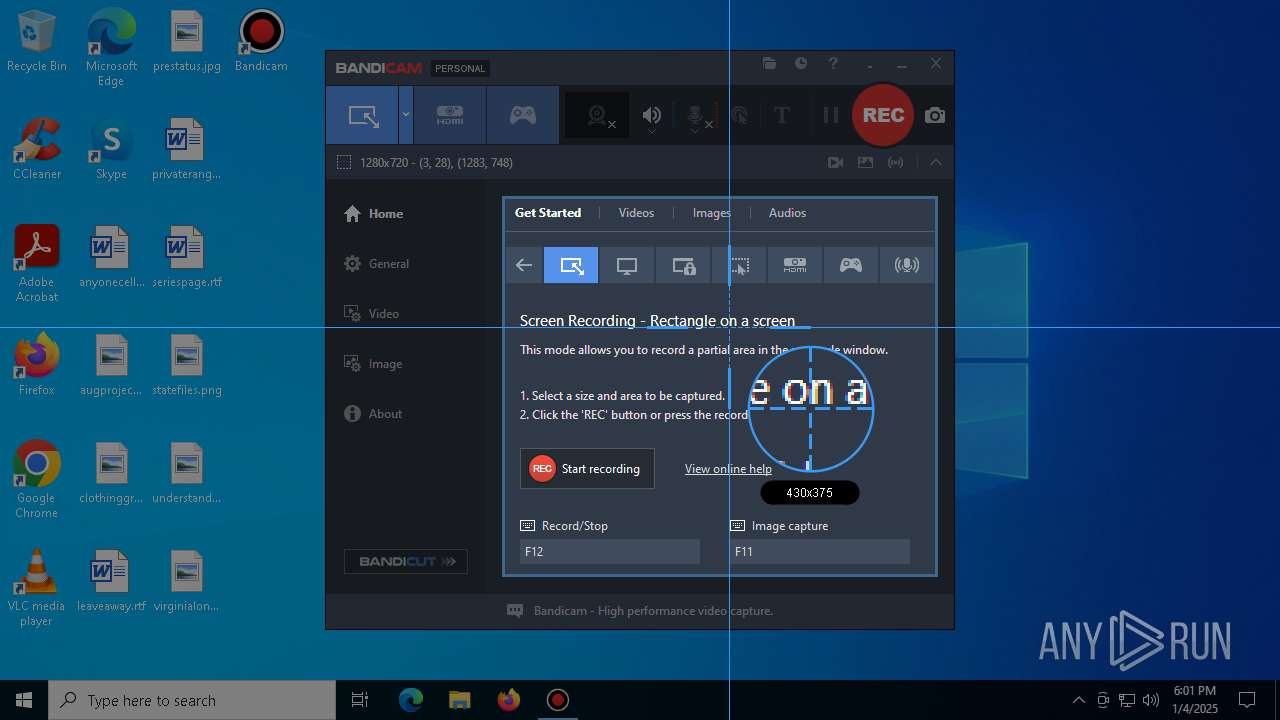
Task: Open notification center icon
Action: click(x=1247, y=700)
